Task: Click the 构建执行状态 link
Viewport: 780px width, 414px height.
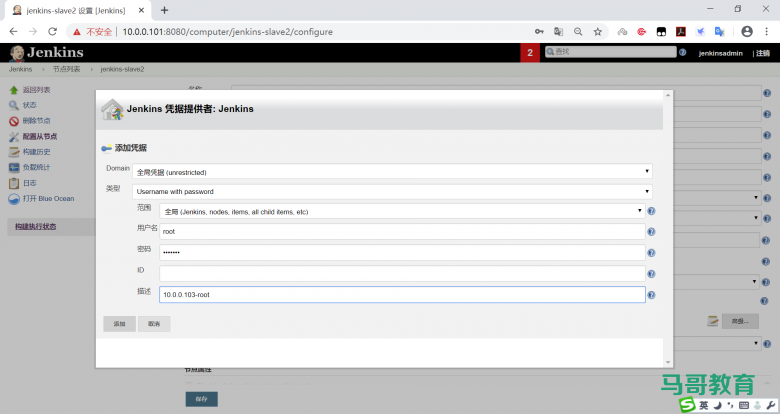Action: [35, 226]
